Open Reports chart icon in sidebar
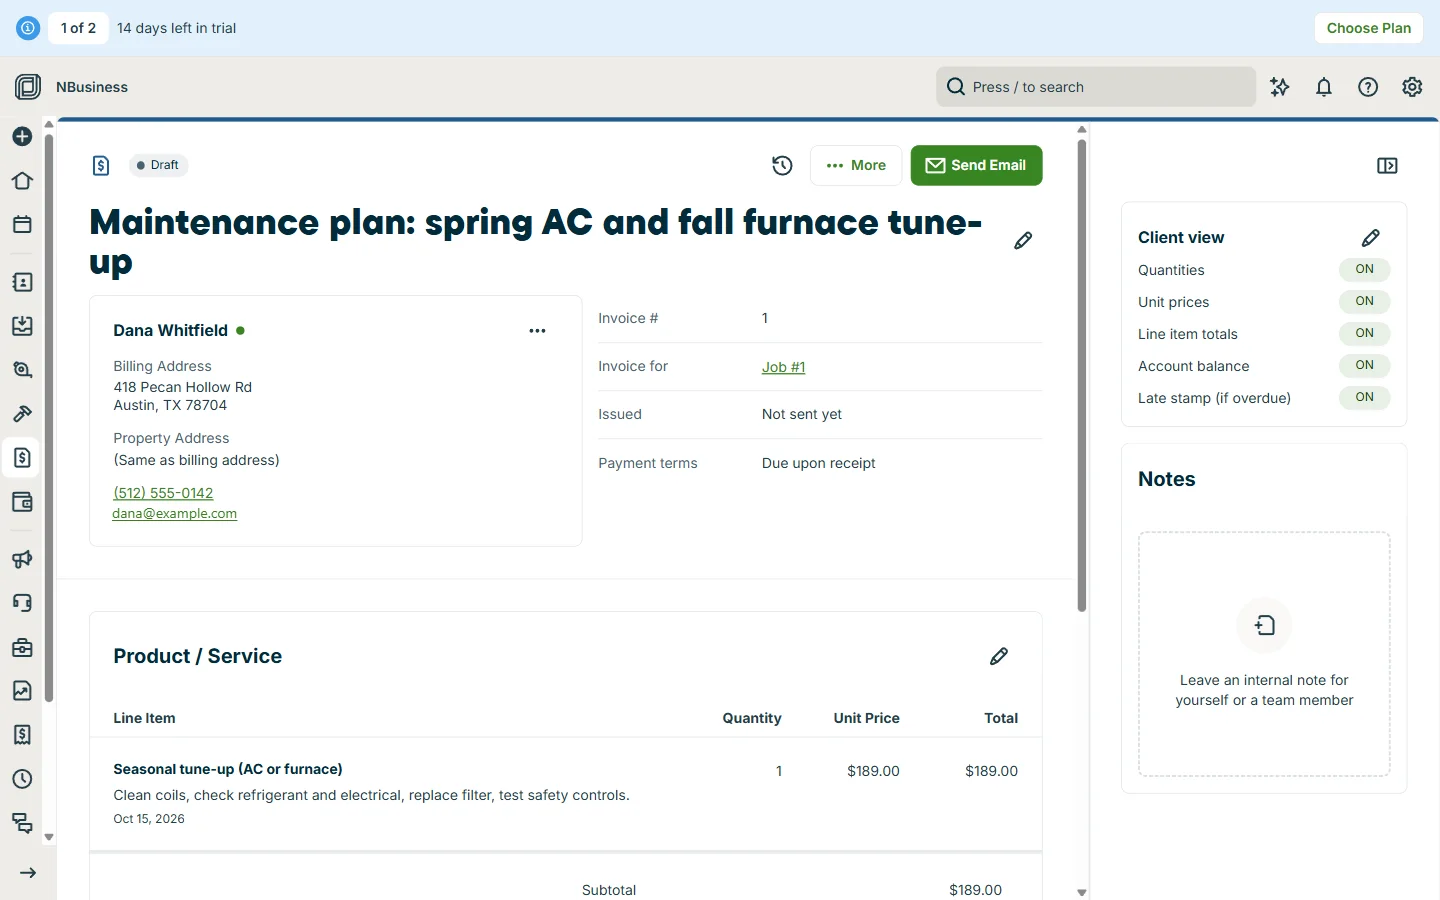Viewport: 1440px width, 900px height. [x=22, y=691]
